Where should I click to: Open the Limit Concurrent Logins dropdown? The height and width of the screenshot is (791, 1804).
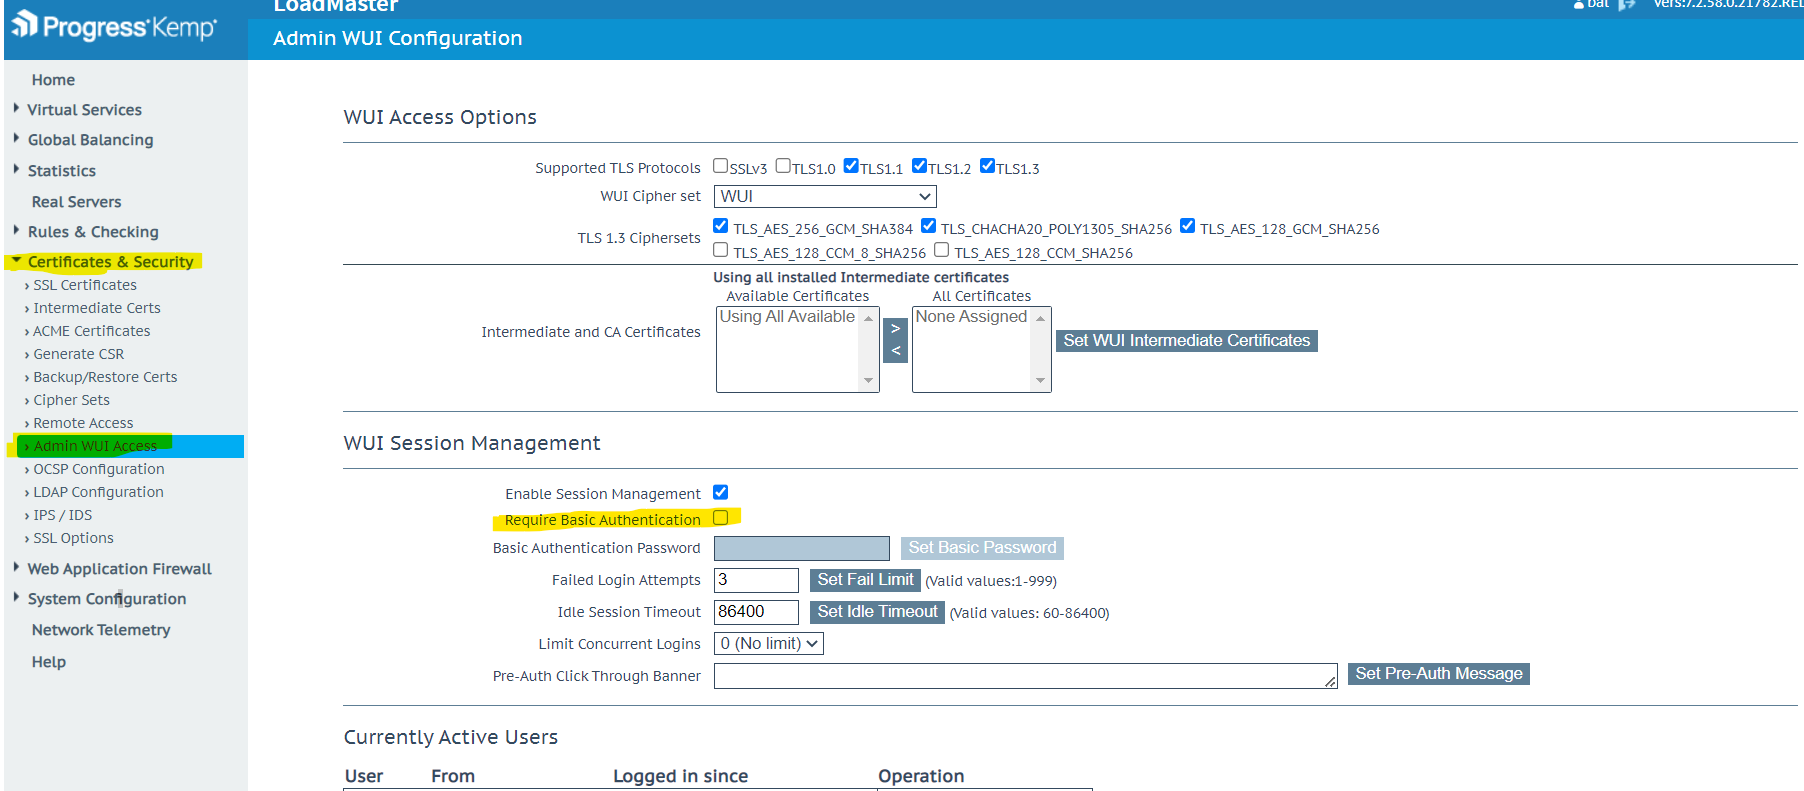tap(769, 644)
